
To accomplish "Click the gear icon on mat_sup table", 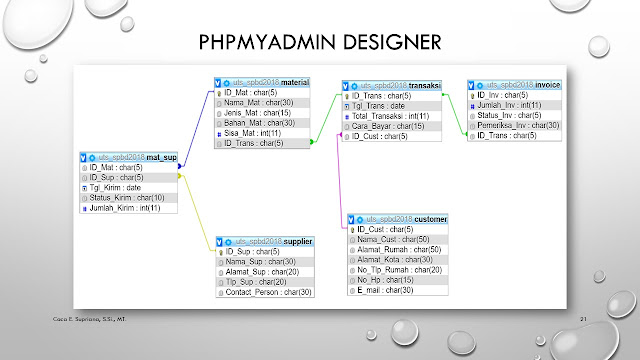I will click(x=92, y=158).
